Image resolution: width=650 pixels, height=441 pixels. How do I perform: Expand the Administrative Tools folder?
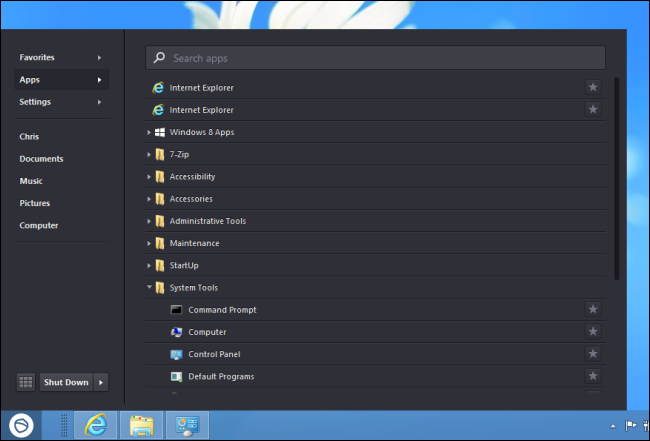click(149, 221)
